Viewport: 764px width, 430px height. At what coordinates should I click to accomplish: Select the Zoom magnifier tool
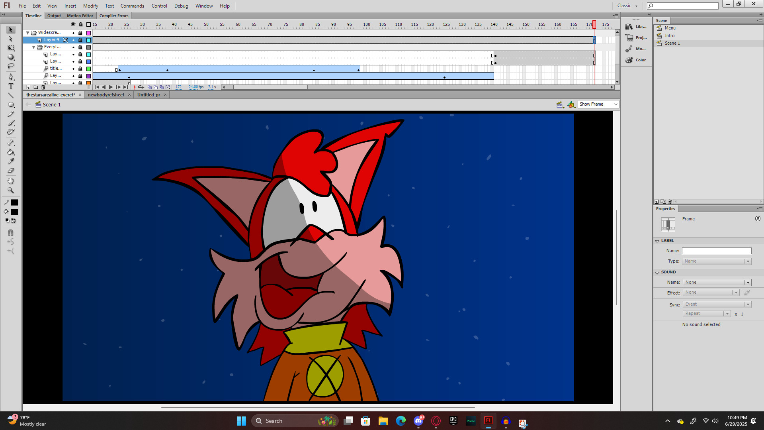coord(10,190)
